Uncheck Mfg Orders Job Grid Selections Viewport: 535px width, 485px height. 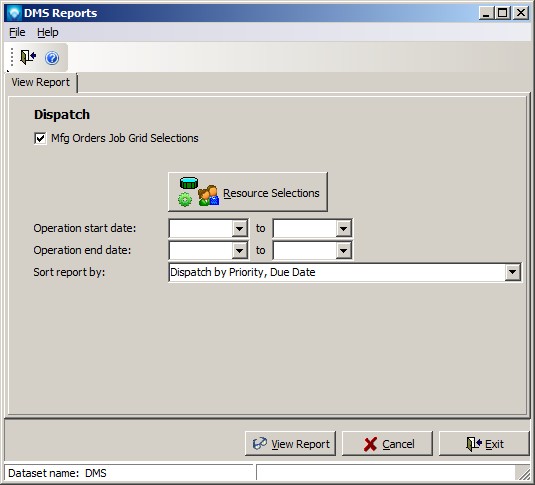40,138
